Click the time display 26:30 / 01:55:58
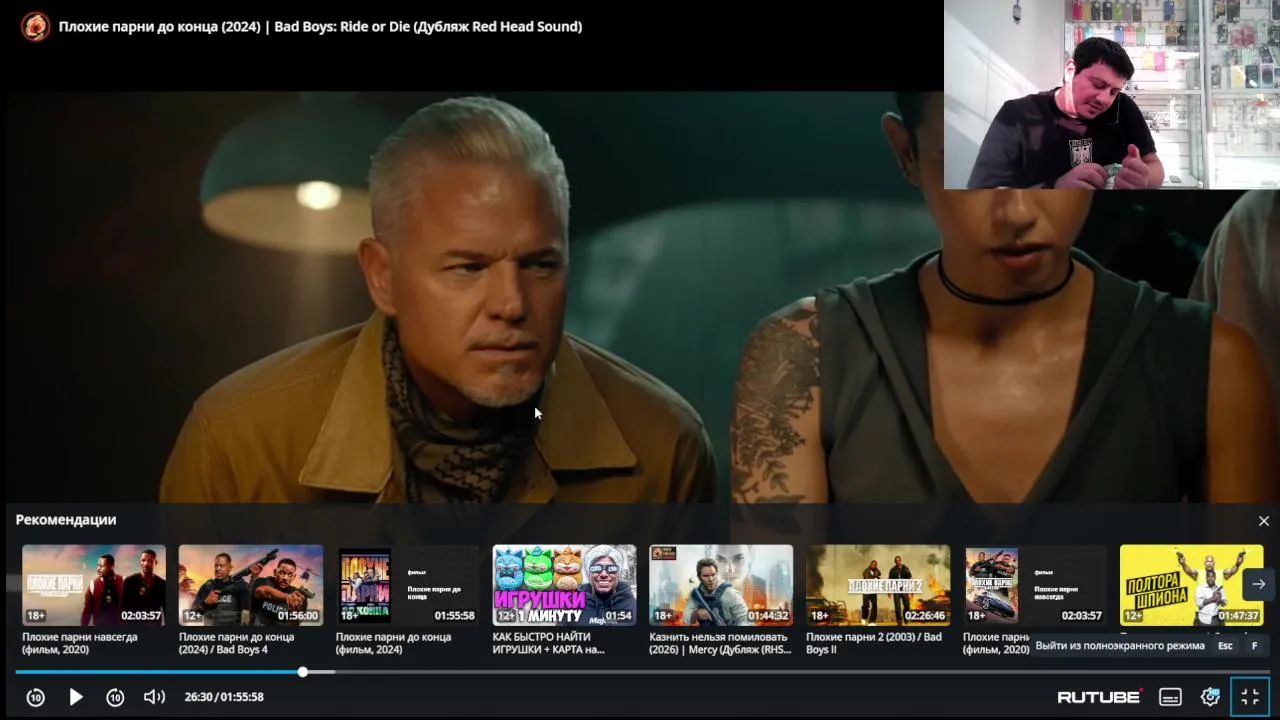The image size is (1280, 720). 224,697
